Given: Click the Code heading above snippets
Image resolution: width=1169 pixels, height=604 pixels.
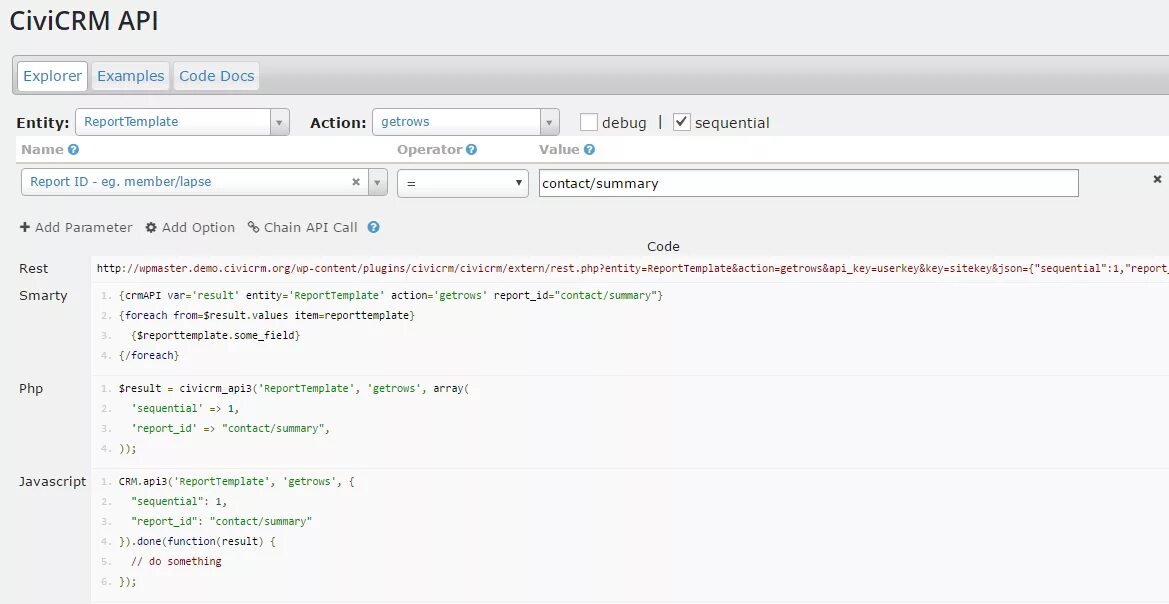Looking at the screenshot, I should point(664,246).
